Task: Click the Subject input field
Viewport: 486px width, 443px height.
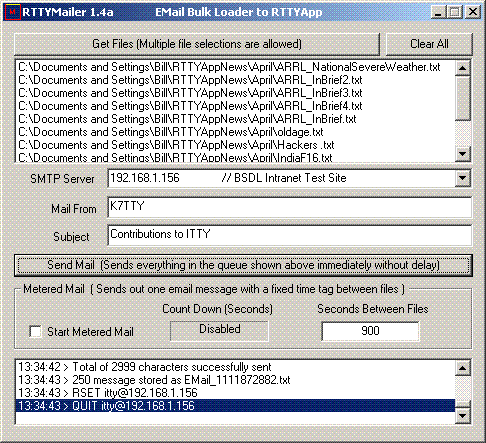Action: point(290,235)
